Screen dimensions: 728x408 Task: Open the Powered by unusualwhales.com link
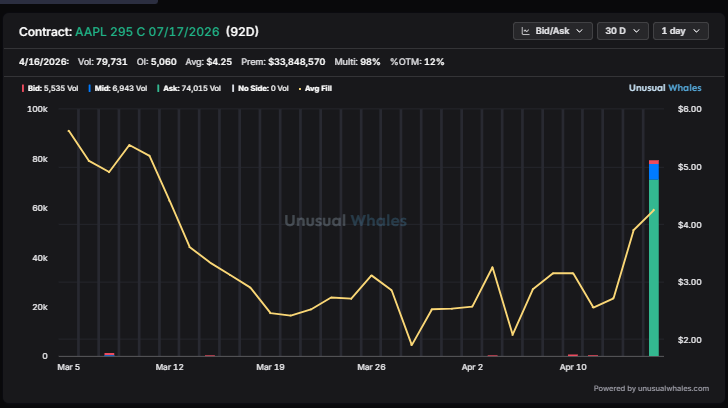coord(651,389)
